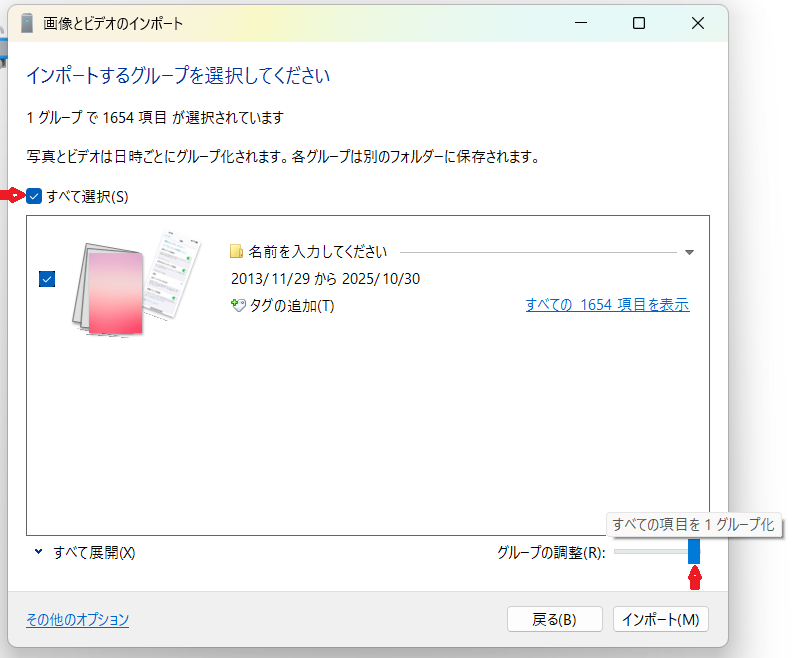
Task: Open the group name dropdown arrow
Action: tap(689, 253)
